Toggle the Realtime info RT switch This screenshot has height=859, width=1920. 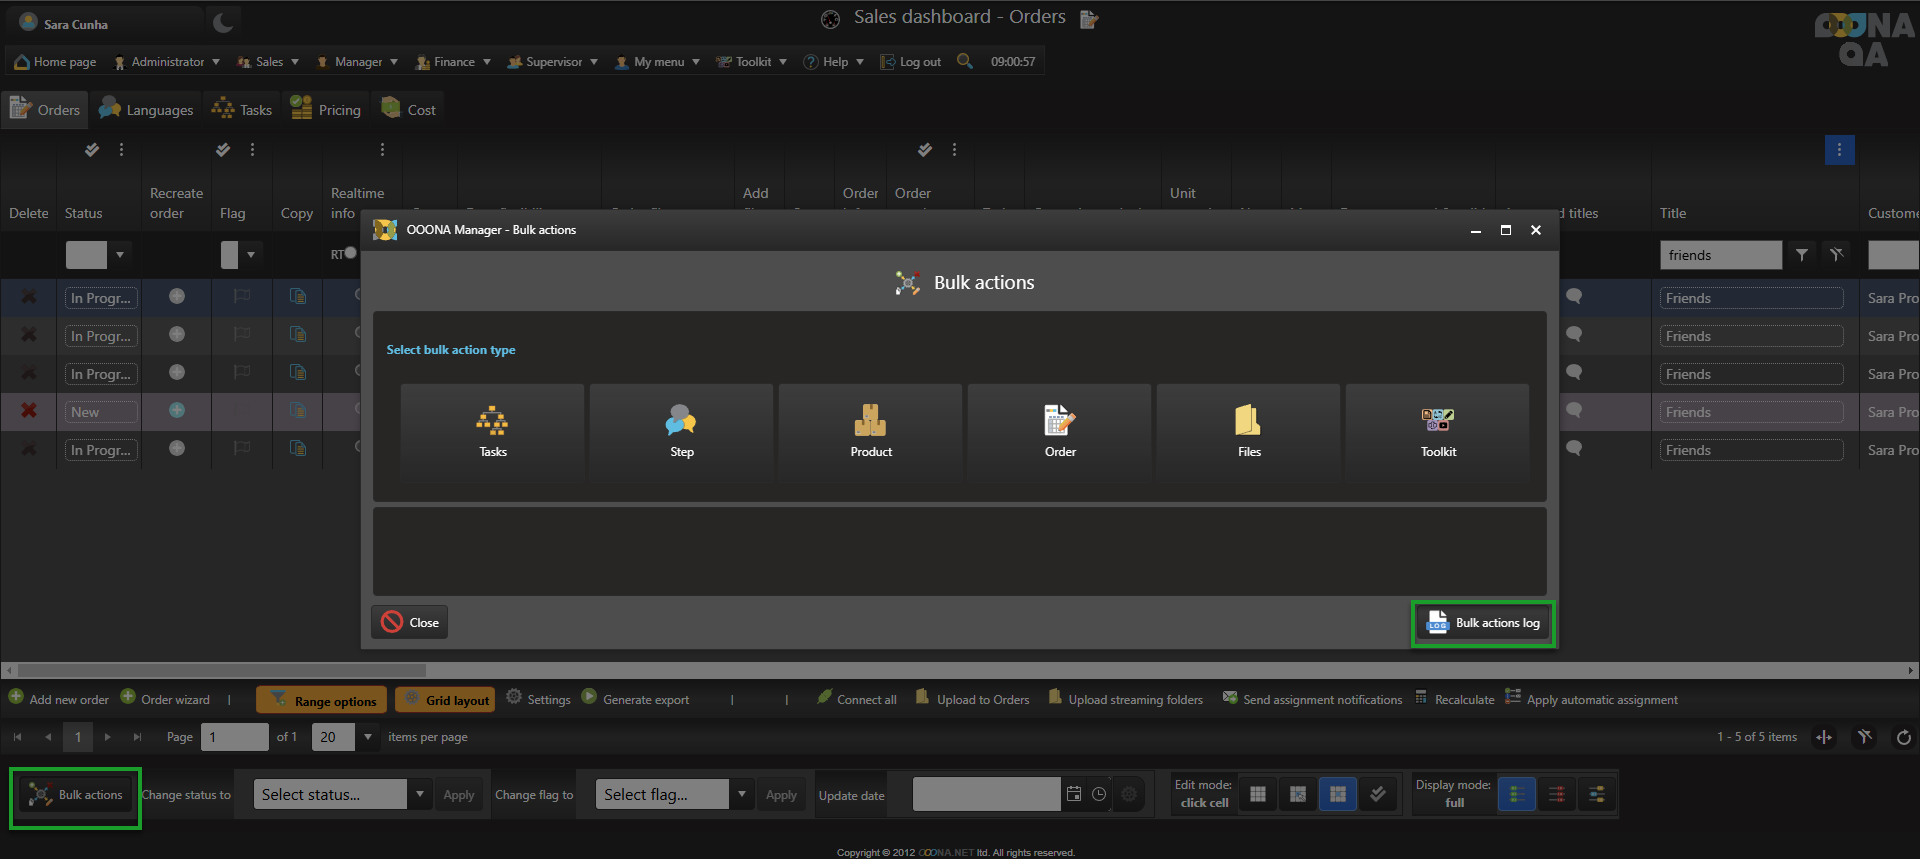click(345, 254)
